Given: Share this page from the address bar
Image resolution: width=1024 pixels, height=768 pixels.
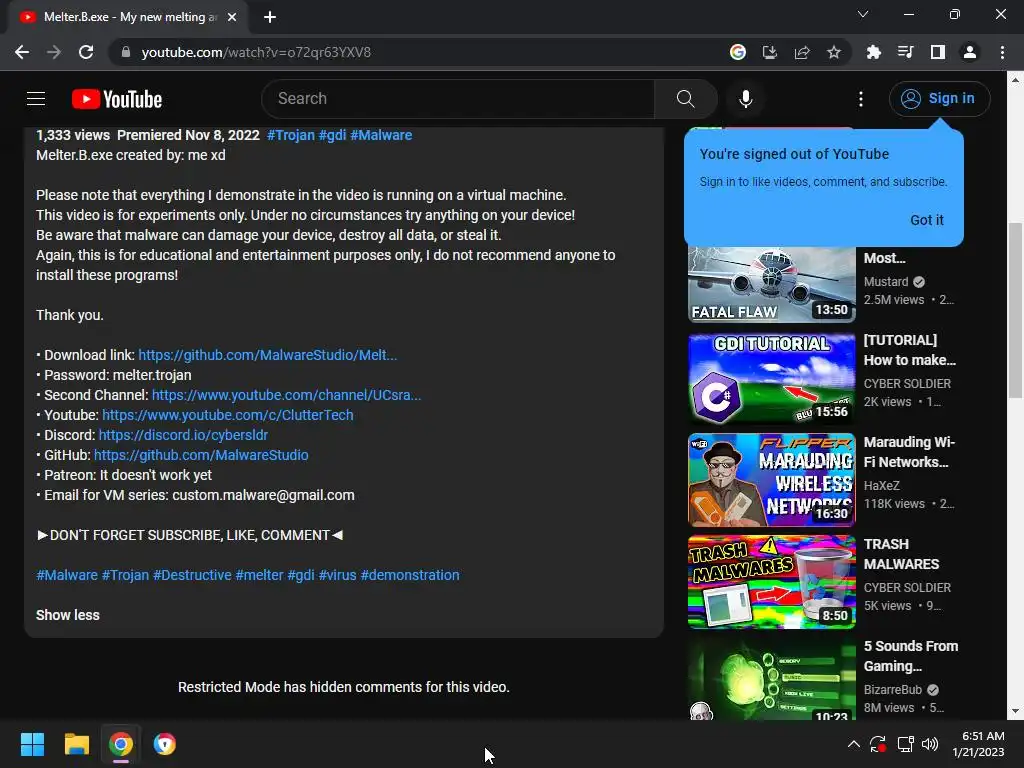Looking at the screenshot, I should 802,52.
